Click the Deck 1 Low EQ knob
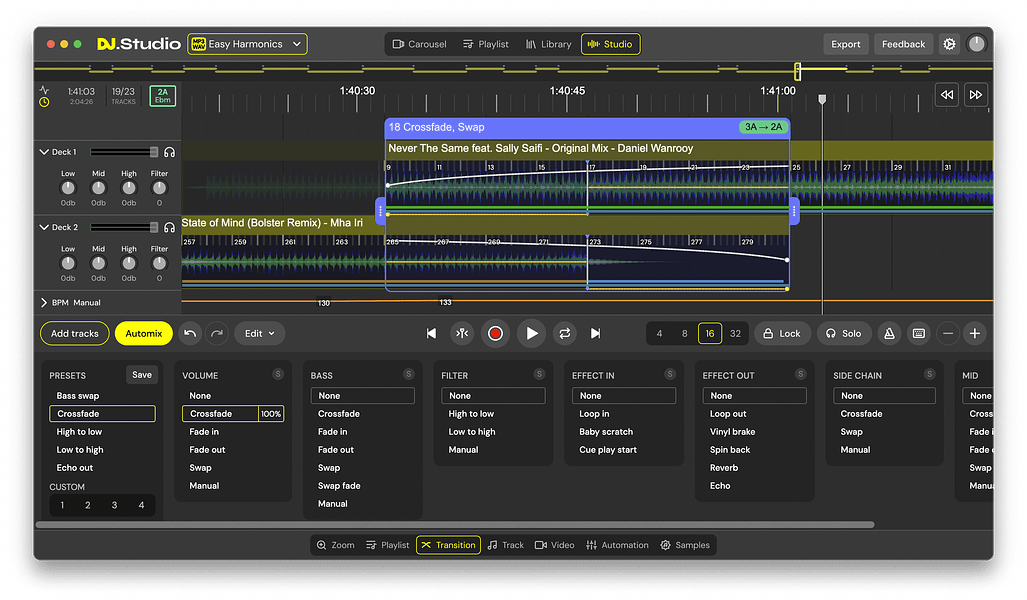Viewport: 1027px width, 600px height. pyautogui.click(x=68, y=188)
